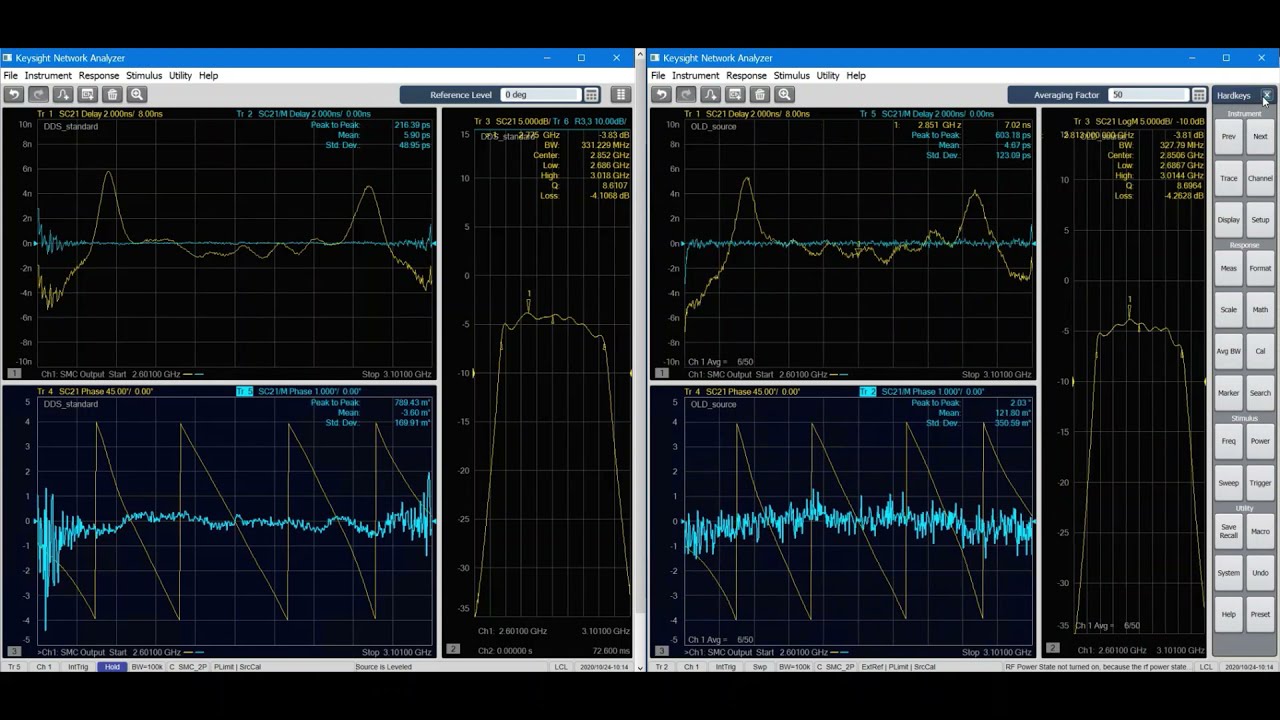Click the Averaging Factor input field
Viewport: 1280px width, 720px height.
pos(1148,95)
